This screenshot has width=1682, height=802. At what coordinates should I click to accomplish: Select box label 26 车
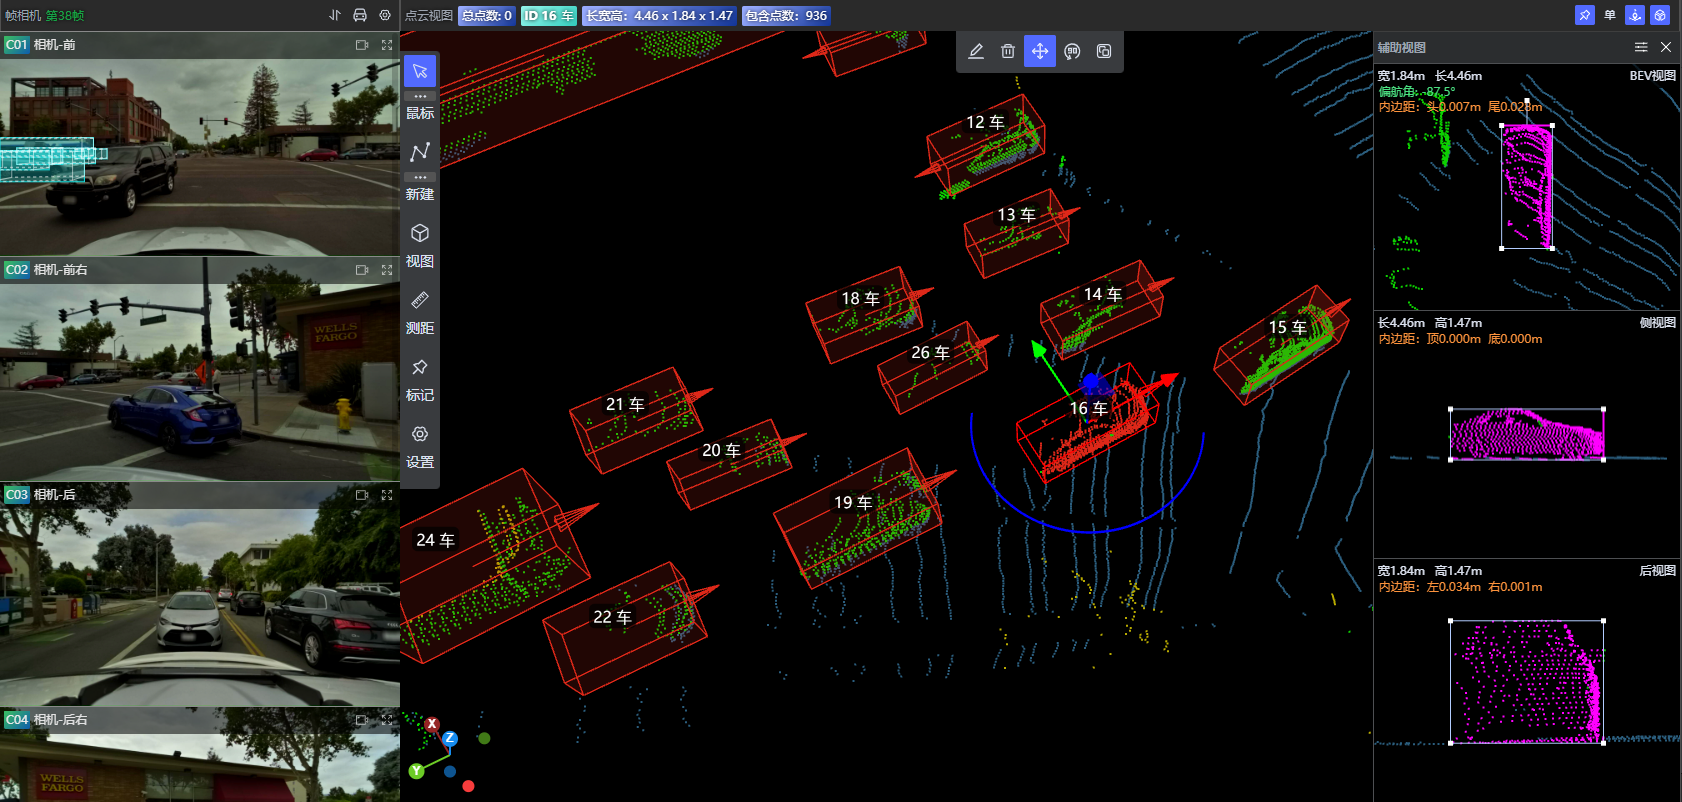(x=930, y=352)
